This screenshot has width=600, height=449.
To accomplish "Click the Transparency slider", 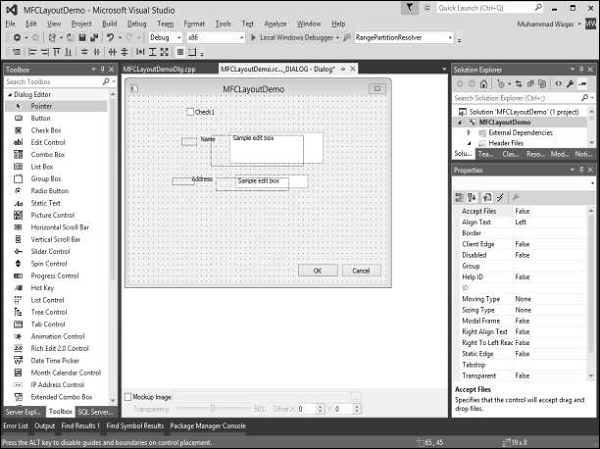I will point(210,409).
